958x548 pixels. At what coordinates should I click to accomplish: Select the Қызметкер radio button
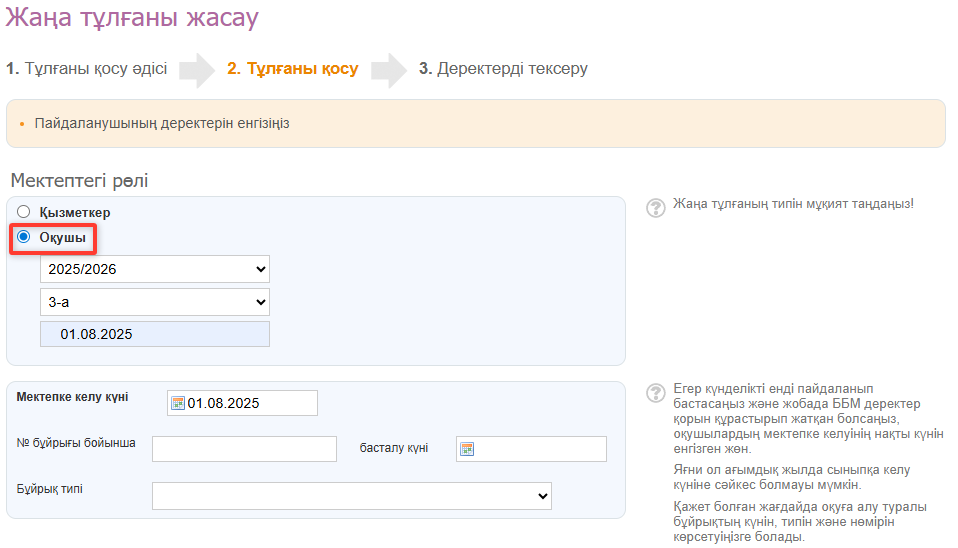click(x=24, y=212)
